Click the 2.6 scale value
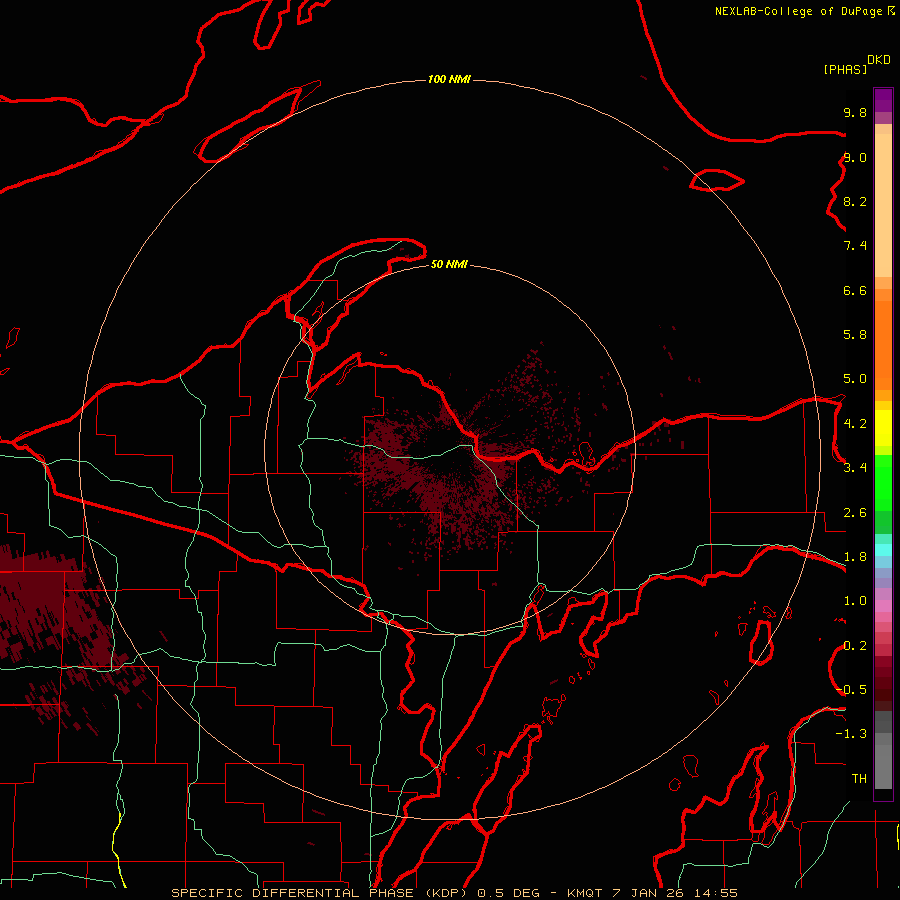The height and width of the screenshot is (900, 900). (x=855, y=513)
